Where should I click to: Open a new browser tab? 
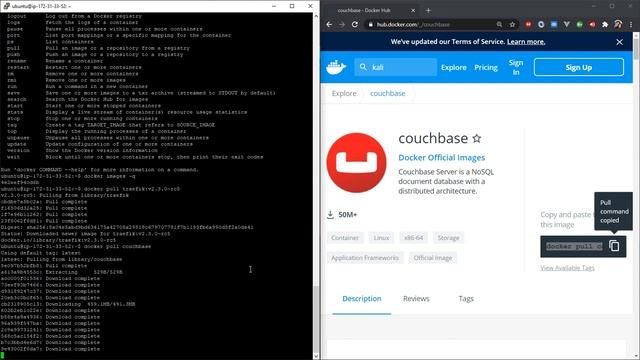pyautogui.click(x=428, y=10)
